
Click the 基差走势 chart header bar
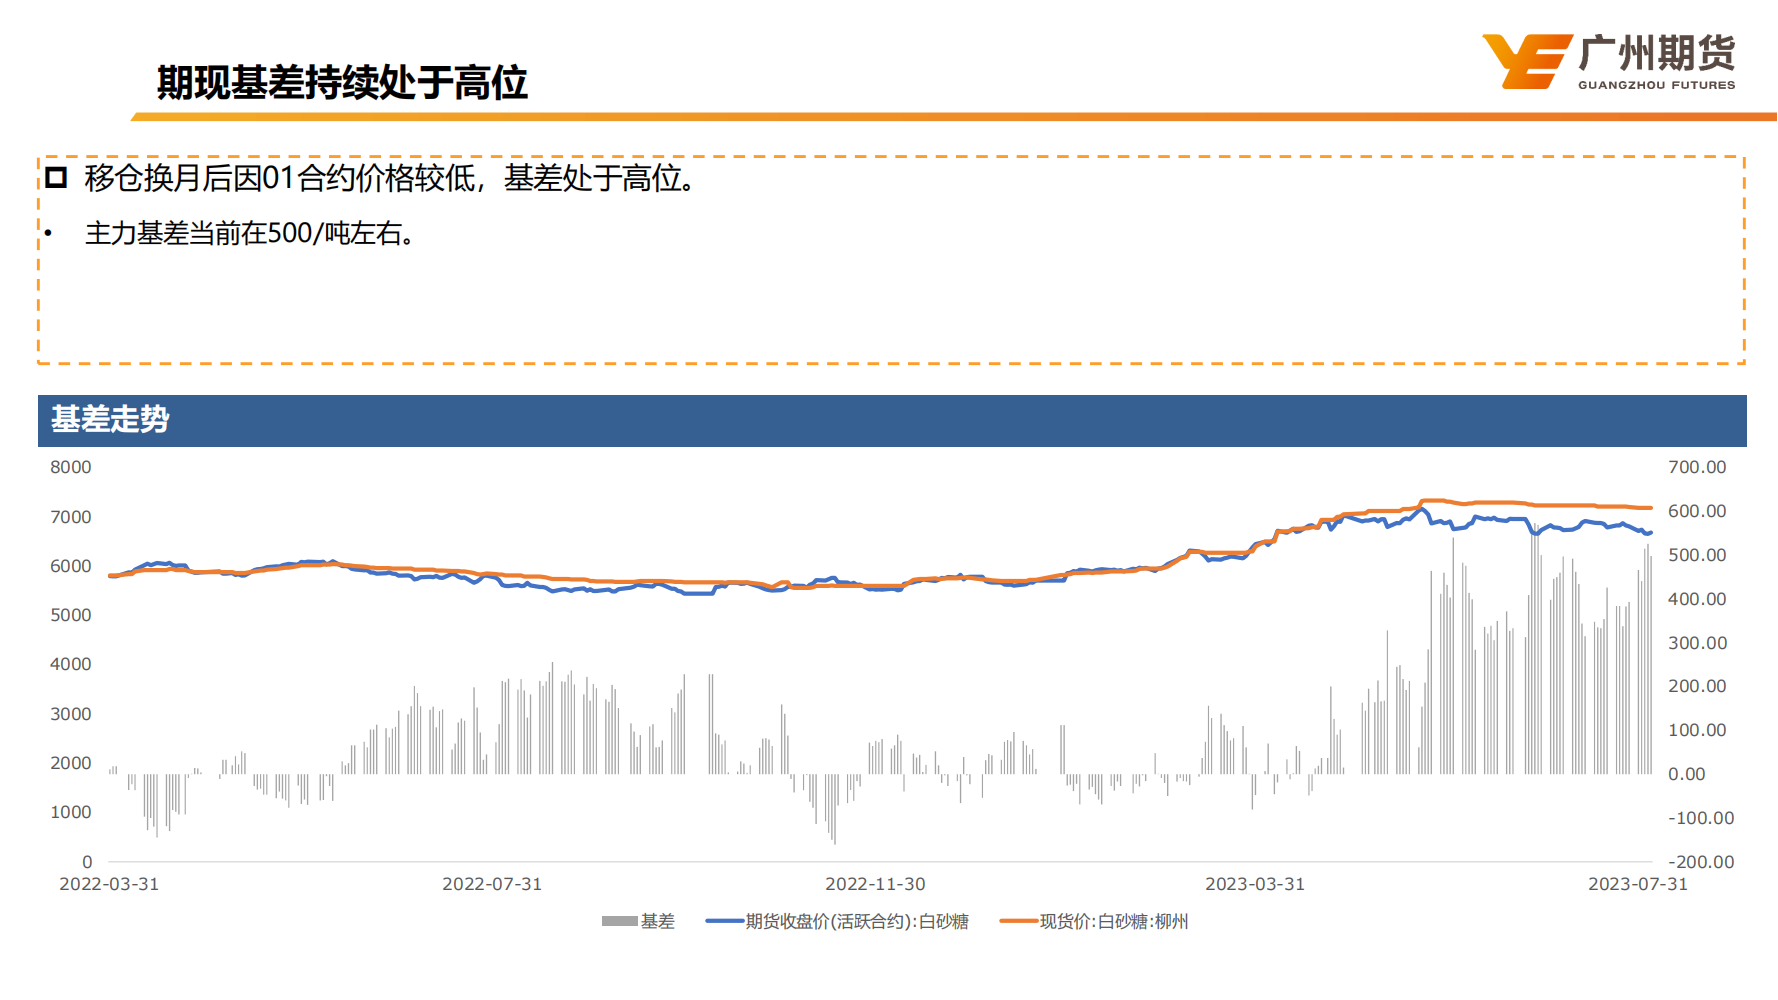891,420
